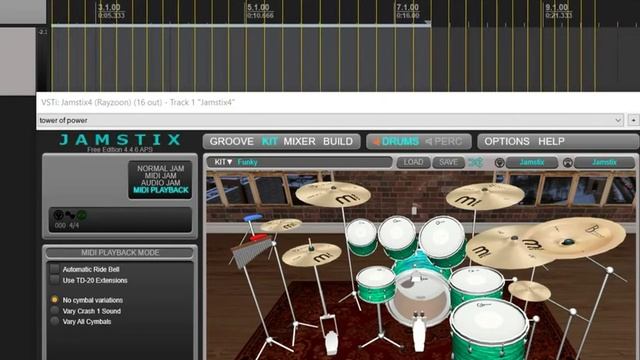
Task: Click the 4/4 time signature display
Action: pyautogui.click(x=74, y=225)
